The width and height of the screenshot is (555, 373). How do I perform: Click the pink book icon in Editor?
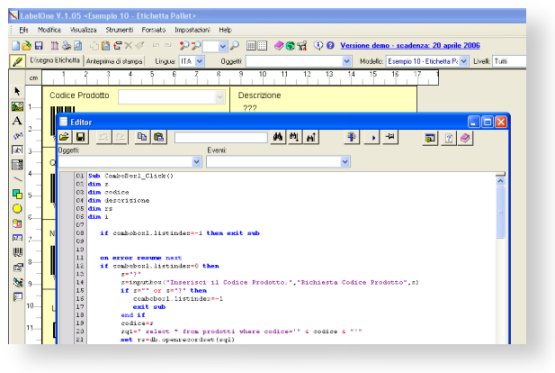[465, 138]
